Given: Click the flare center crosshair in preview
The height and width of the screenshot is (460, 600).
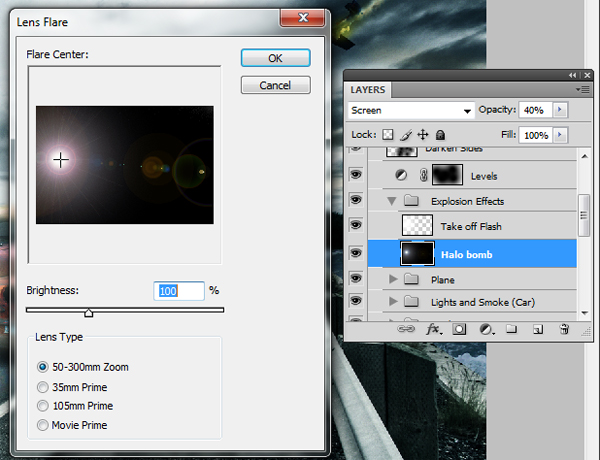Looking at the screenshot, I should [60, 160].
